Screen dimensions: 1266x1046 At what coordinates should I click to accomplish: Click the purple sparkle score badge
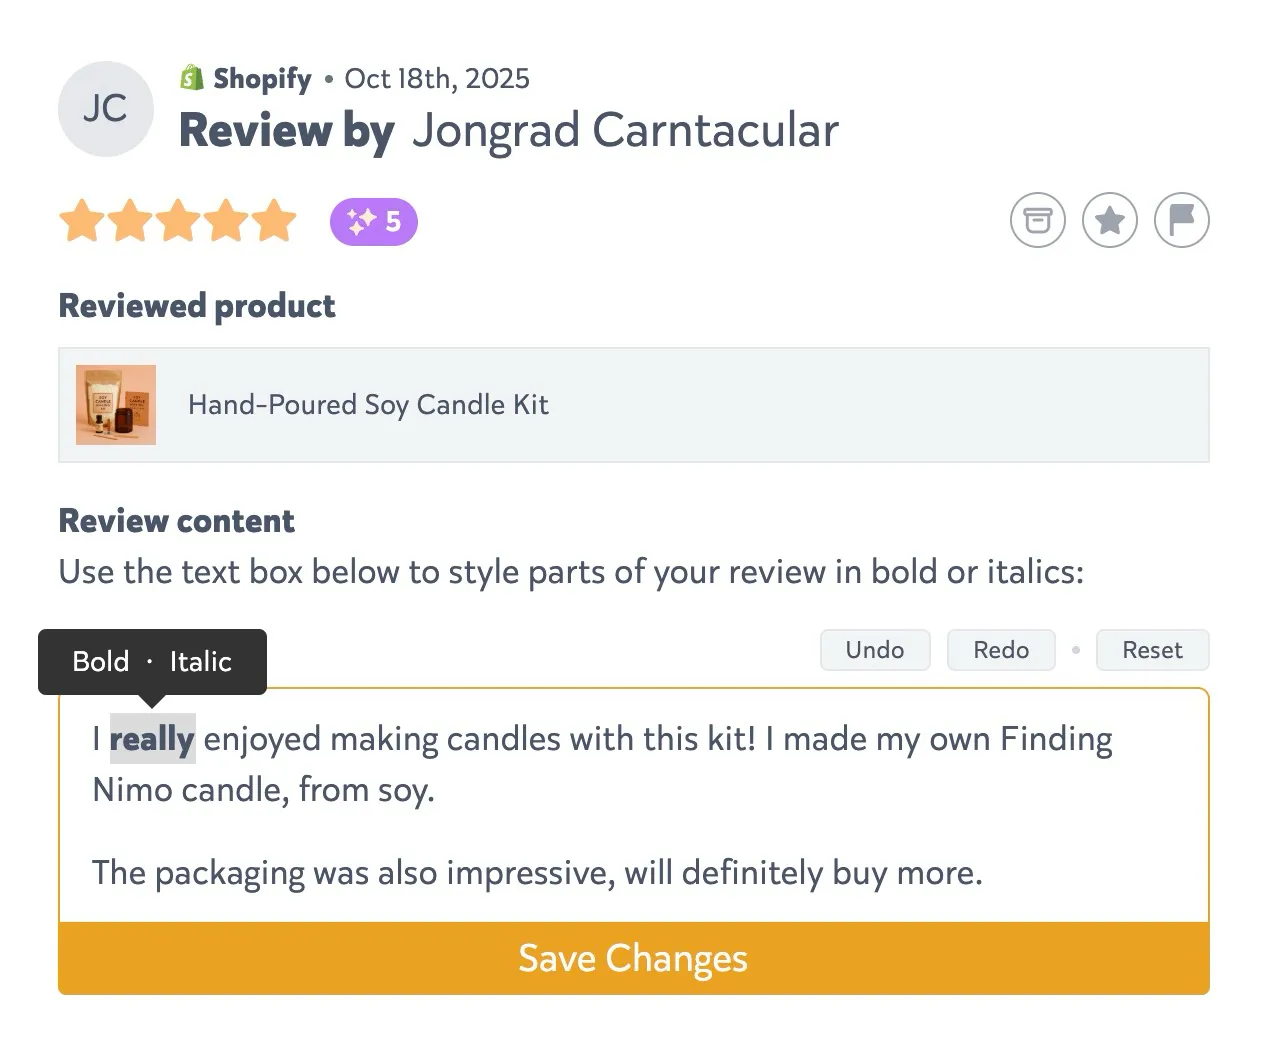click(x=373, y=221)
